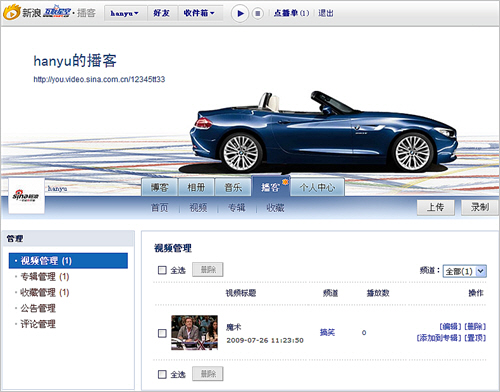Open 专辑管理 (1) in sidebar
The image size is (500, 392).
point(45,277)
